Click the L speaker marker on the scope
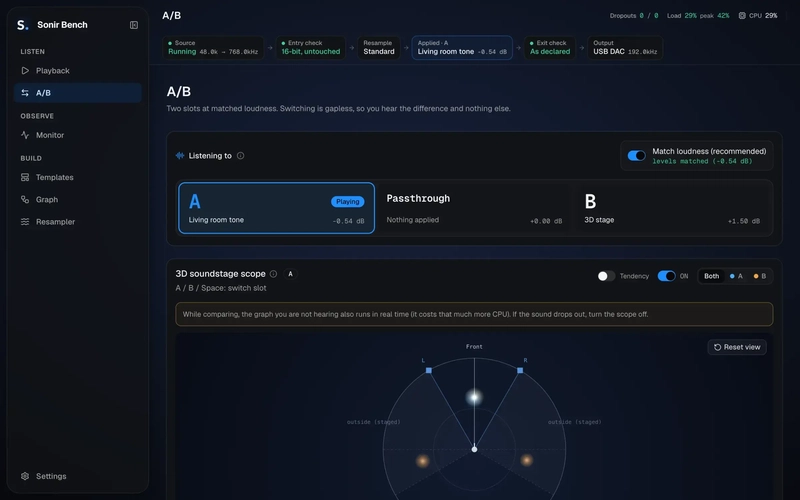Image resolution: width=800 pixels, height=500 pixels. (429, 370)
